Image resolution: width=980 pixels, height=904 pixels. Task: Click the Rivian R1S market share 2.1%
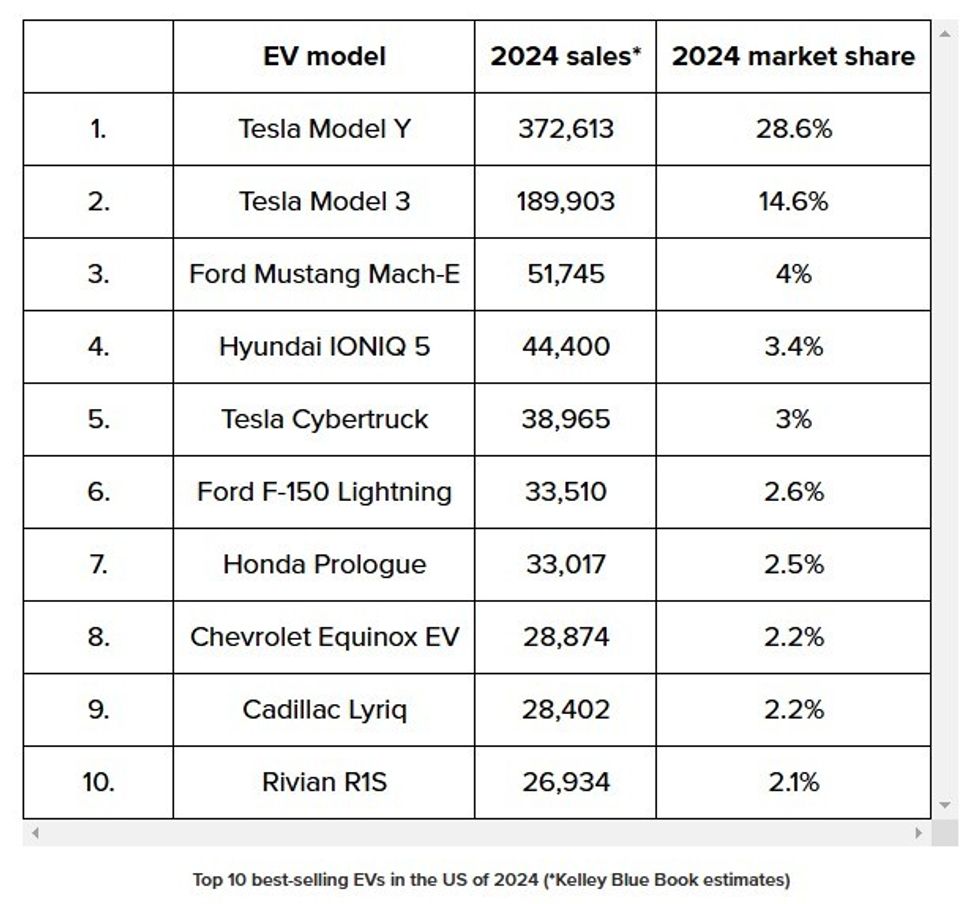pyautogui.click(x=793, y=782)
